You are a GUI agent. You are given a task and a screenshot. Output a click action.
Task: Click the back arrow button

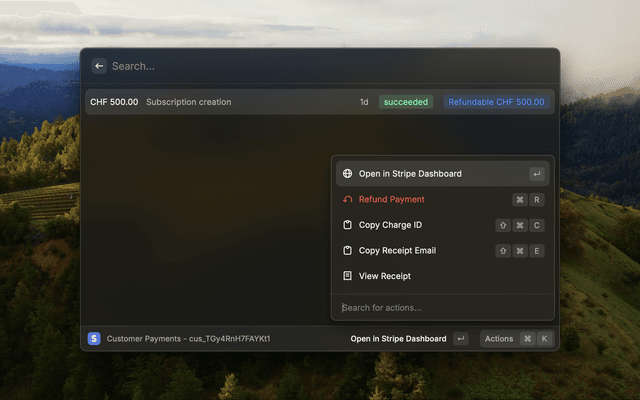99,66
